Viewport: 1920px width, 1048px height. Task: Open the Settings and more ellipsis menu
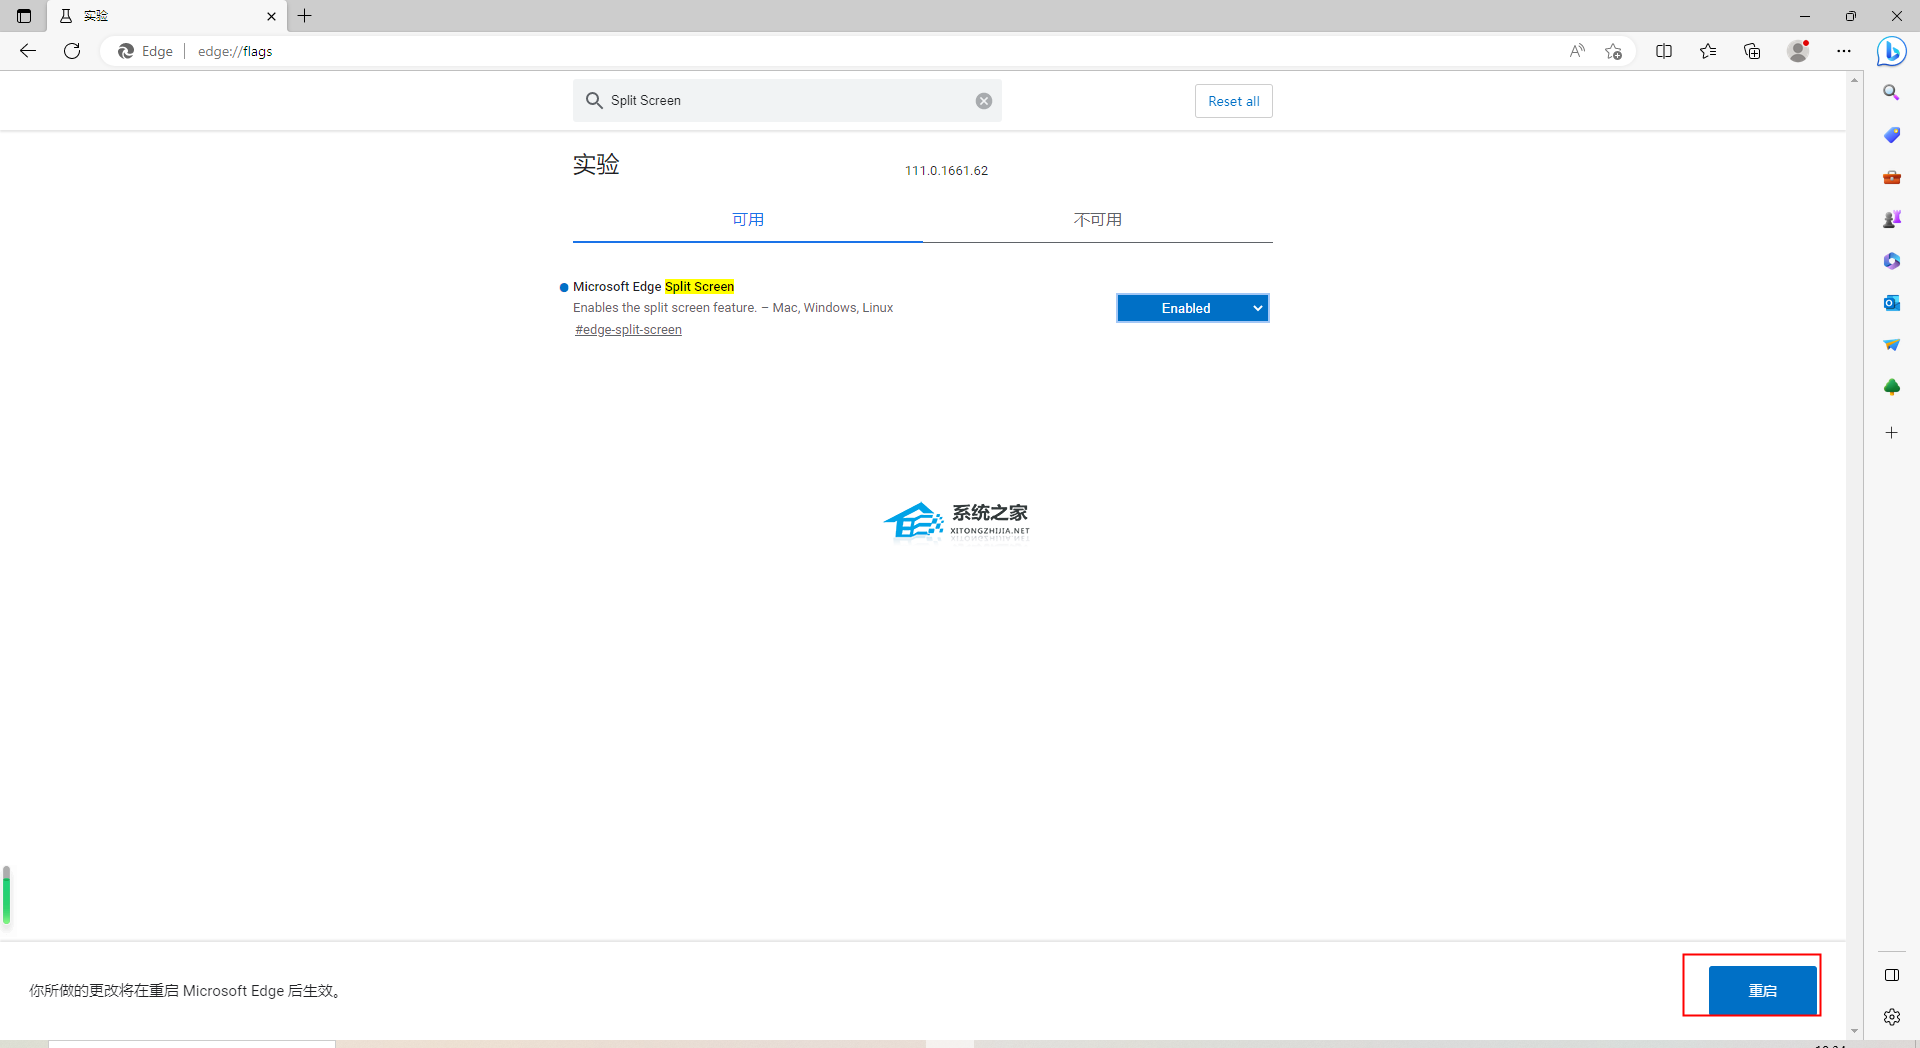tap(1844, 51)
